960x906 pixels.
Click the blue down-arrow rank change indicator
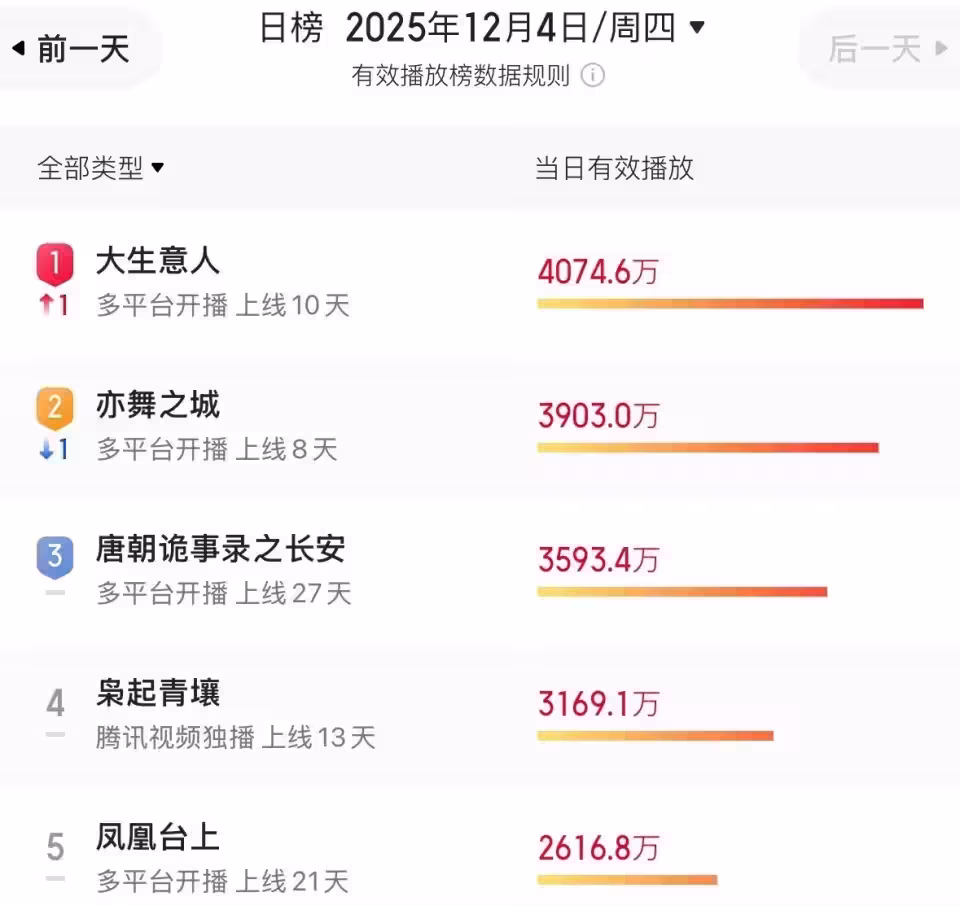55,450
